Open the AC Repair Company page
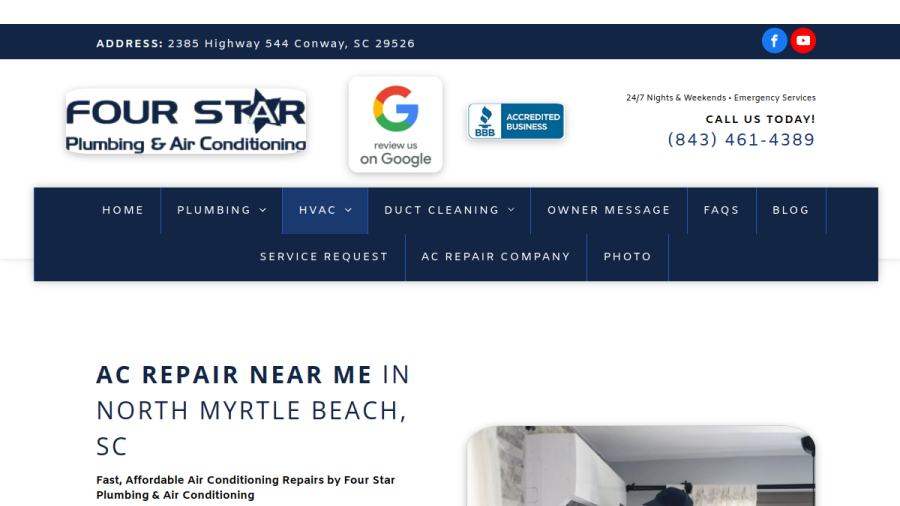The image size is (900, 506). coord(496,257)
